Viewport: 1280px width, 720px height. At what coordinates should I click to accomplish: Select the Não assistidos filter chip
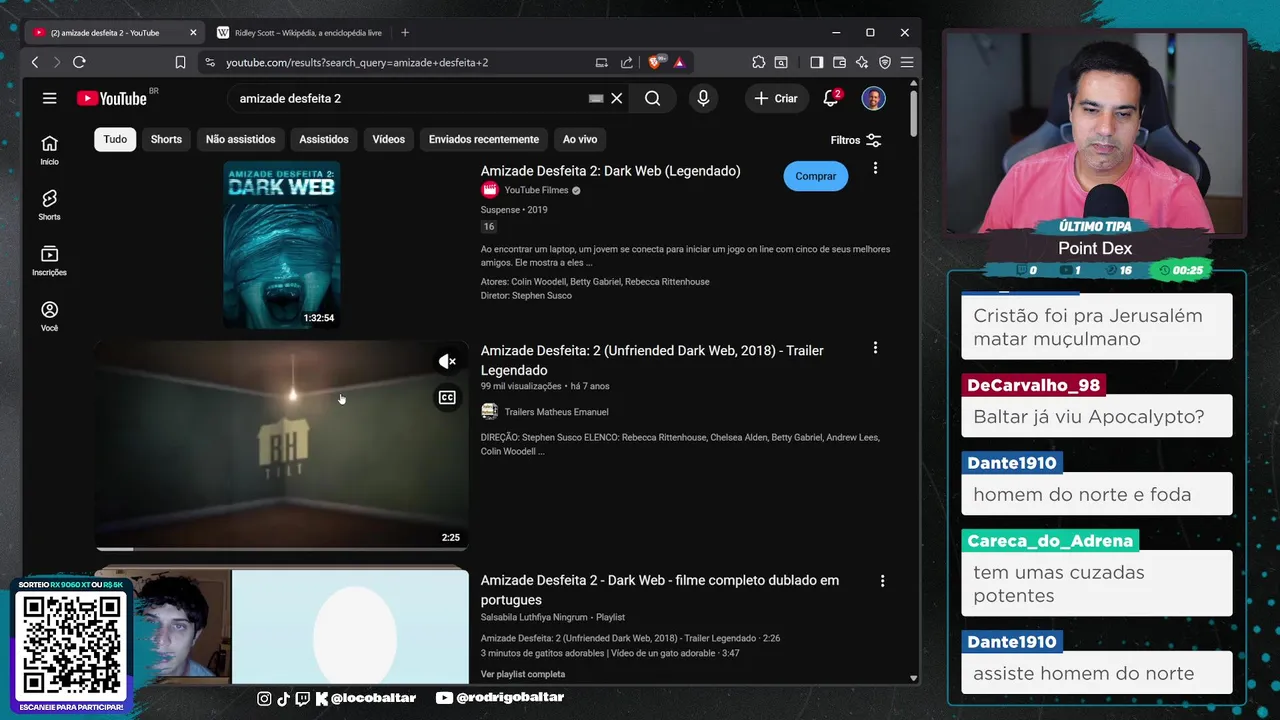click(240, 139)
